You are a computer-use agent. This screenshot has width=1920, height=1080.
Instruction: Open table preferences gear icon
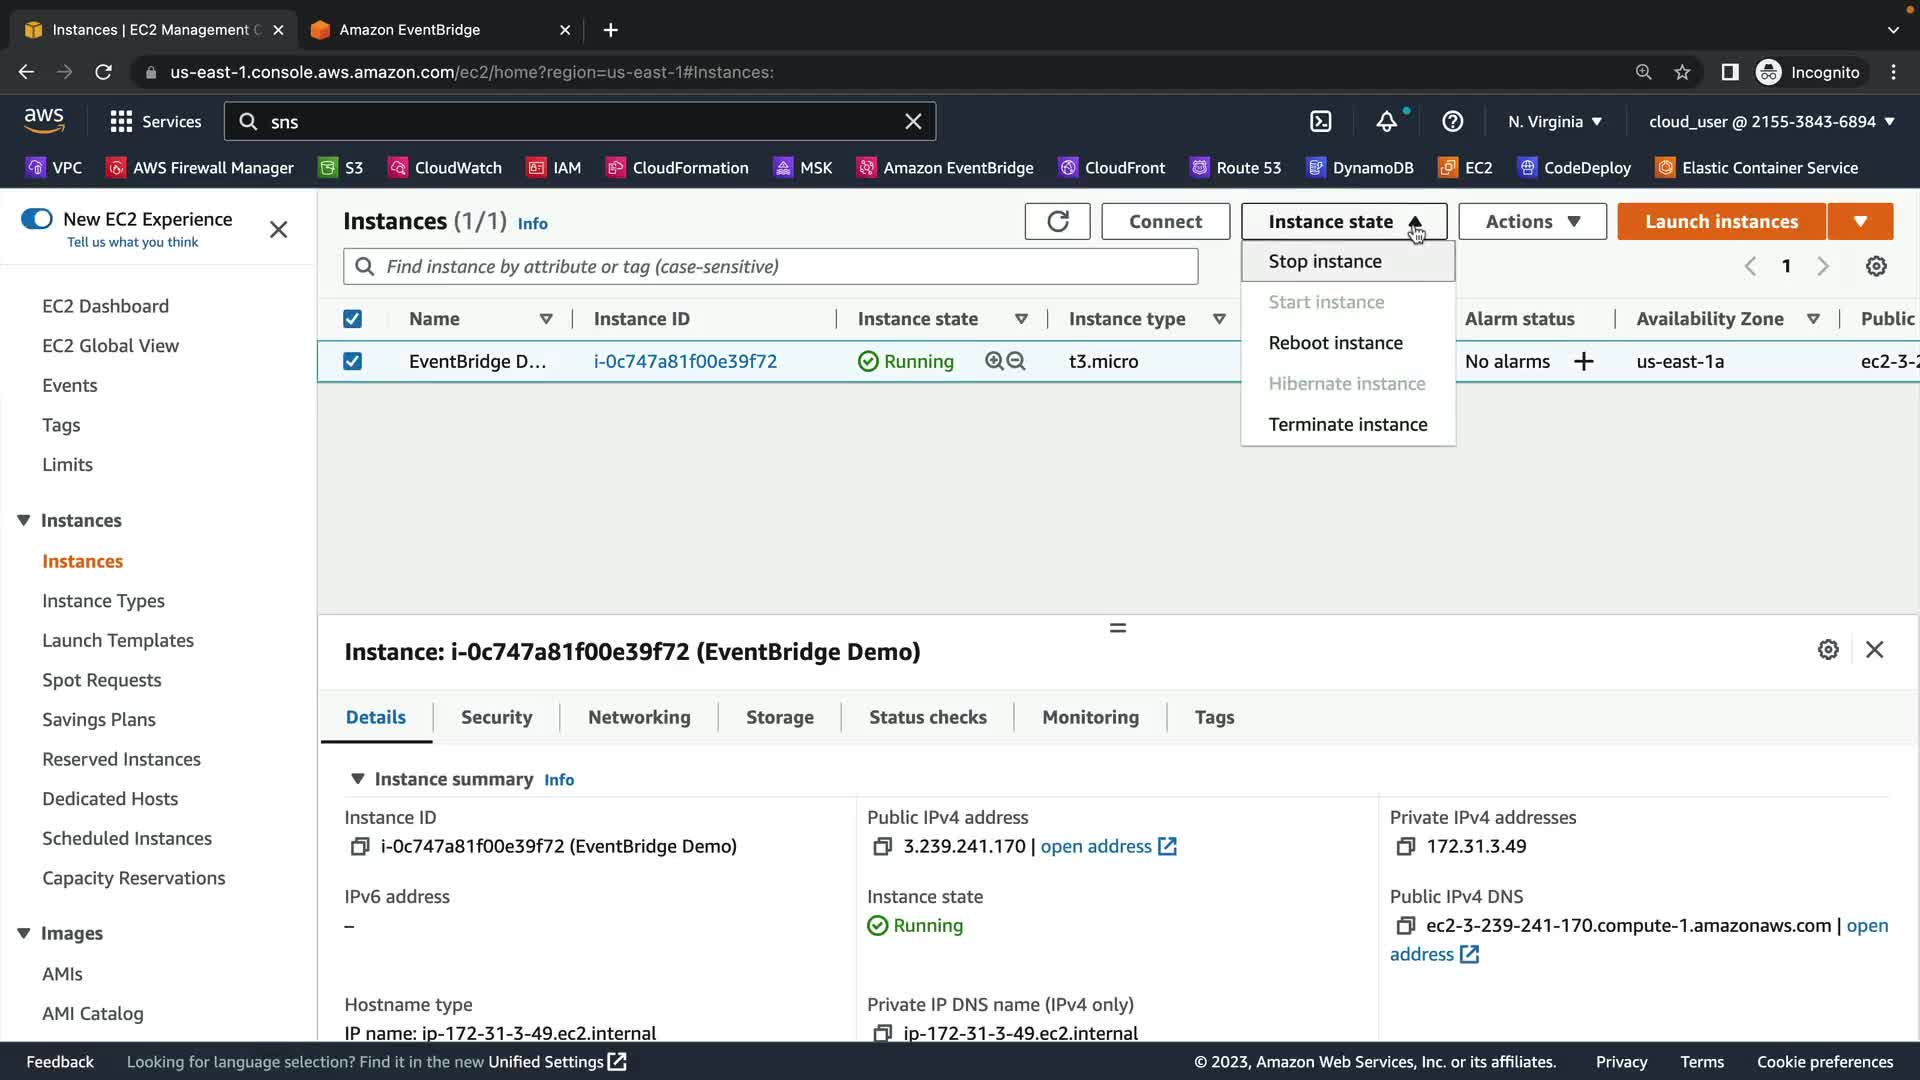pyautogui.click(x=1876, y=266)
